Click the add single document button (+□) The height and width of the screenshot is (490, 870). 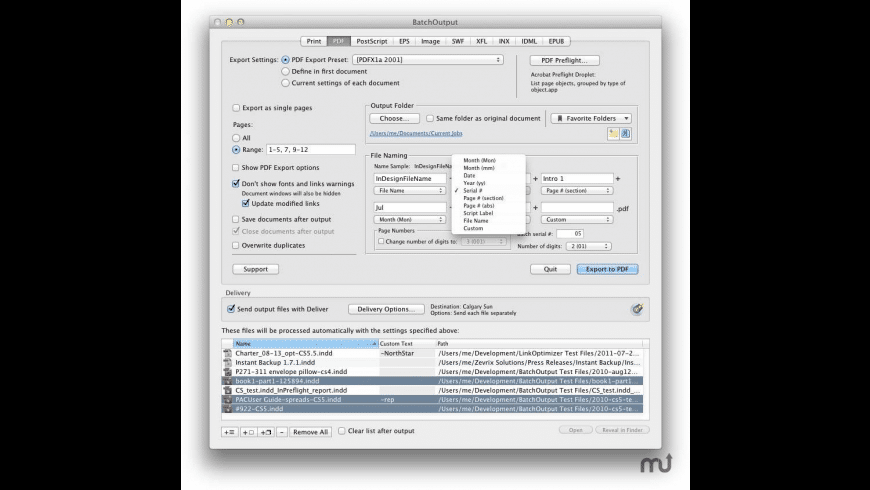[248, 432]
